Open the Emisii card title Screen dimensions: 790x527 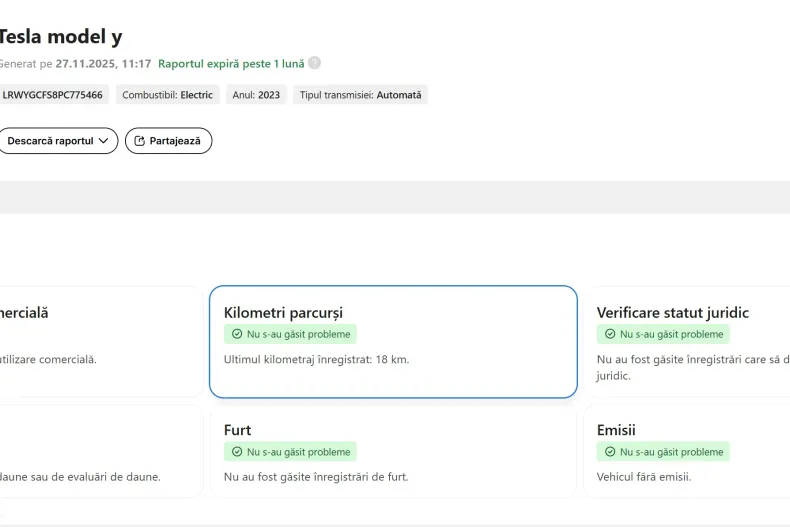[x=616, y=430]
